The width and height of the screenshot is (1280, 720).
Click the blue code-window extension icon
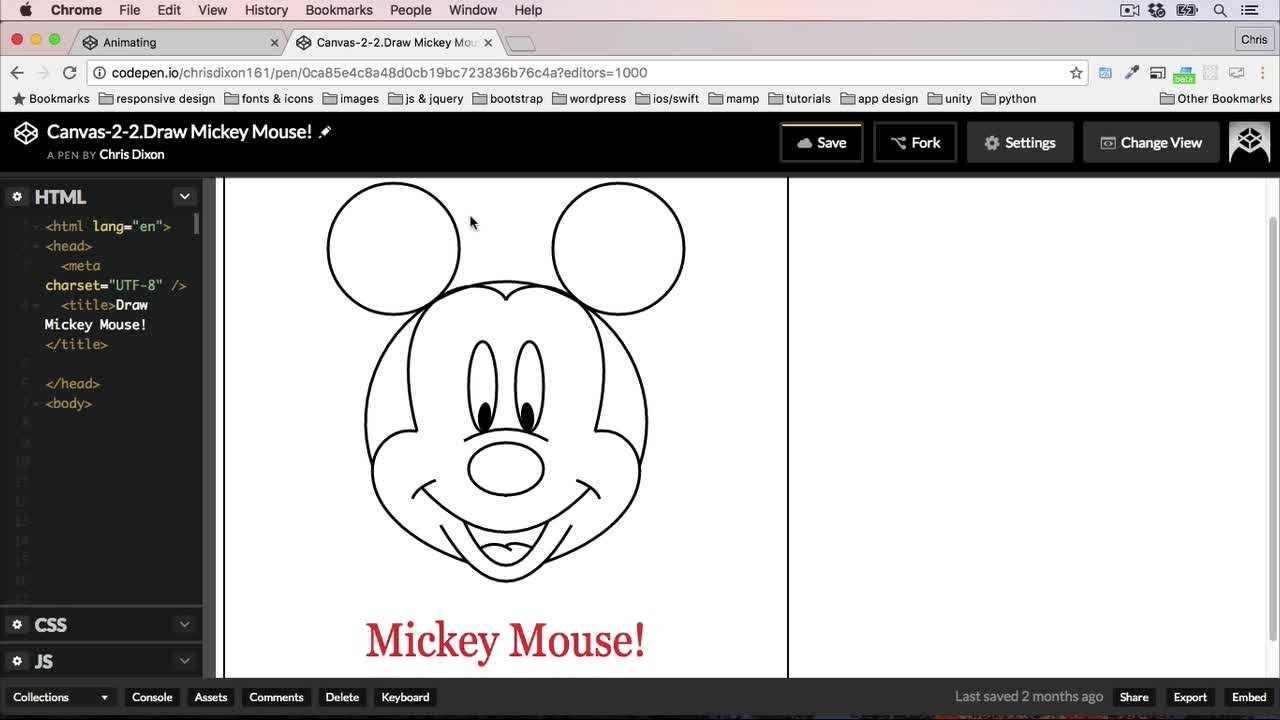pos(1105,73)
